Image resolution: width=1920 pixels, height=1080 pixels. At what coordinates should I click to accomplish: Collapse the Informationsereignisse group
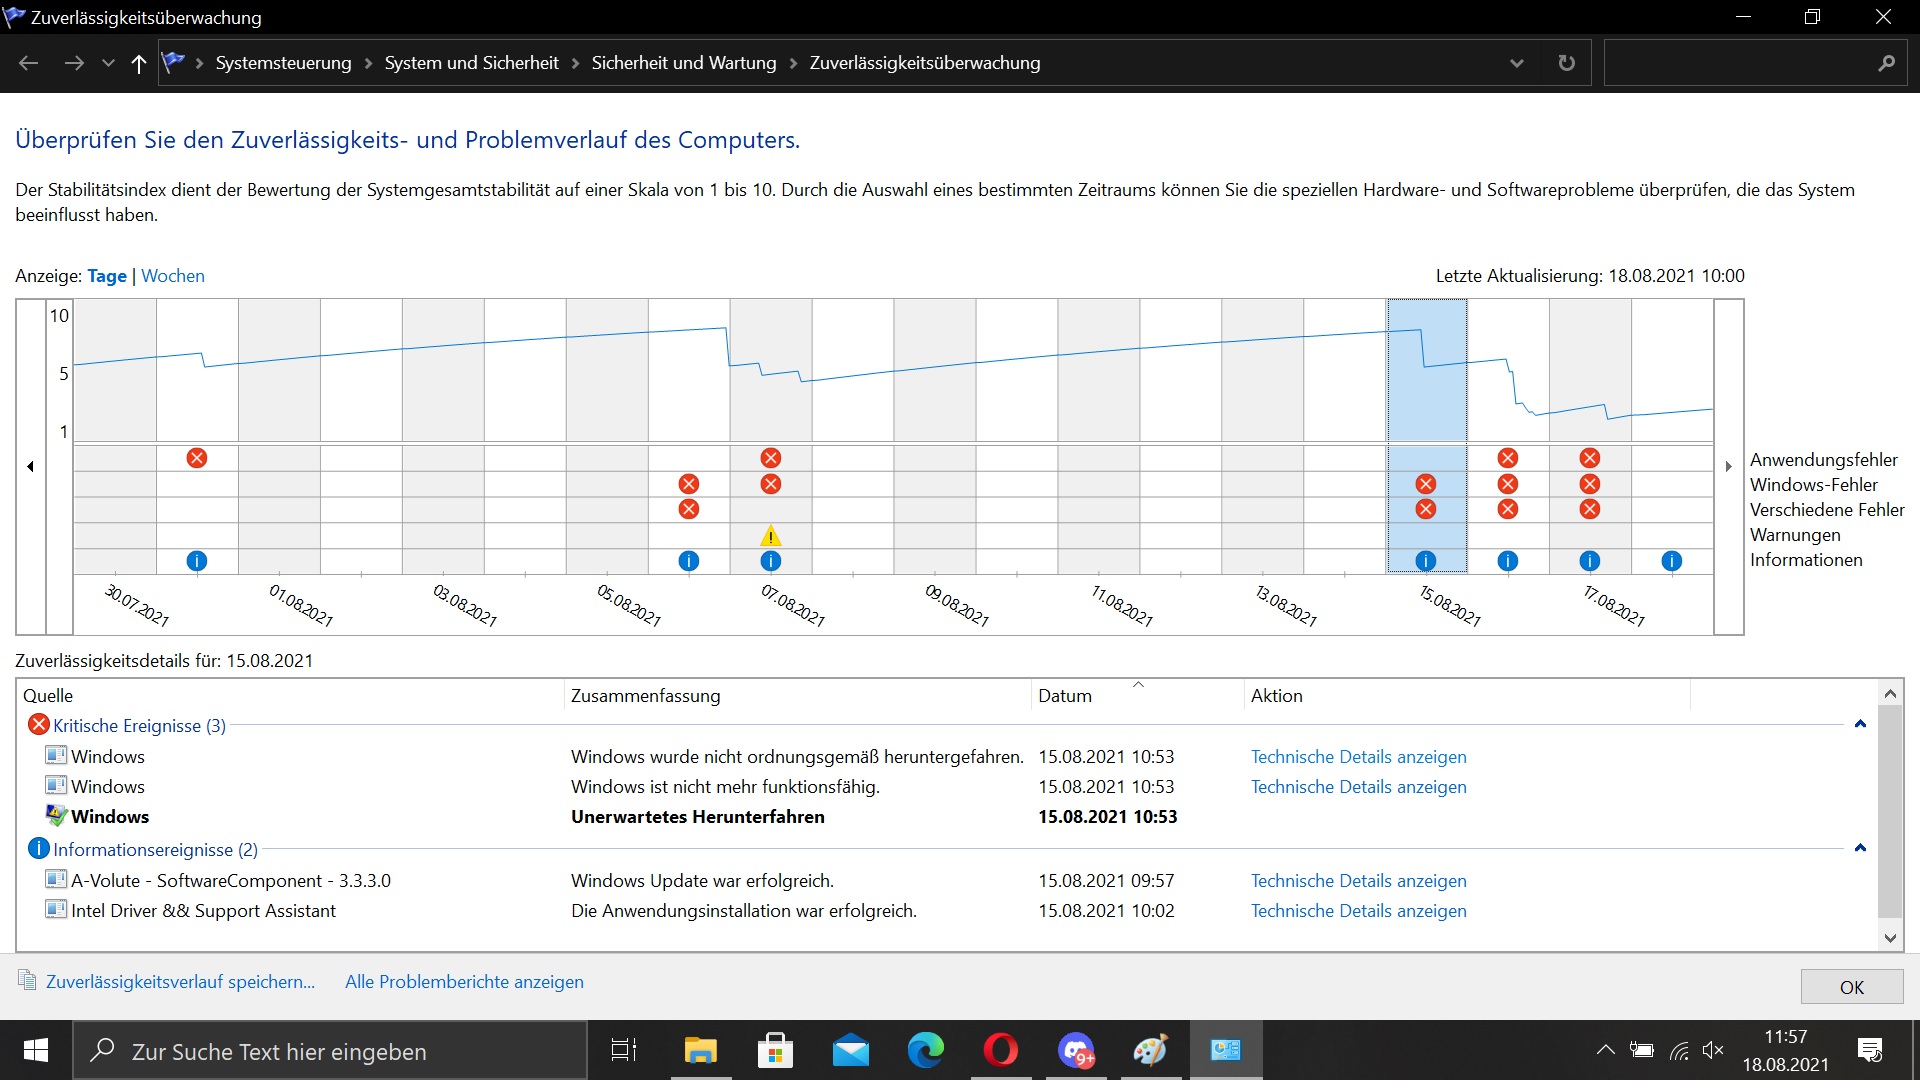pyautogui.click(x=1860, y=848)
